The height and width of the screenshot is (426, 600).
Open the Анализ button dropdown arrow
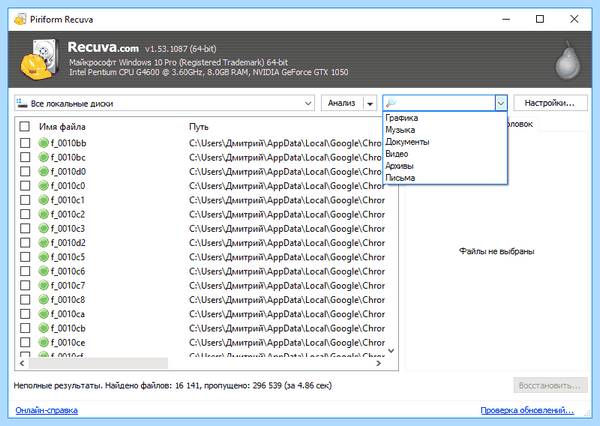[x=370, y=103]
